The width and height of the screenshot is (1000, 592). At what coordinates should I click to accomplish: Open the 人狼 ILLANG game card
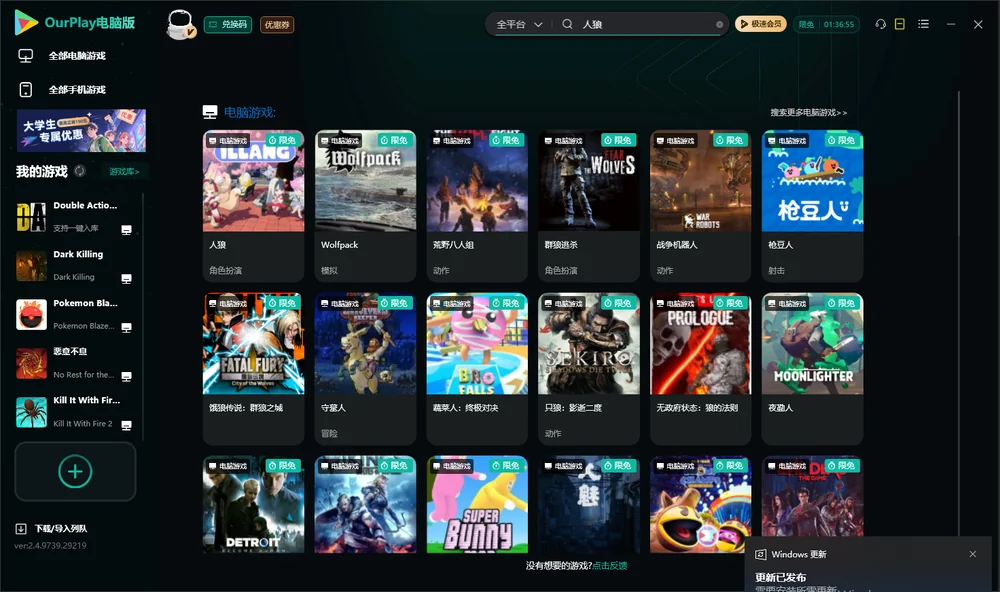point(253,205)
